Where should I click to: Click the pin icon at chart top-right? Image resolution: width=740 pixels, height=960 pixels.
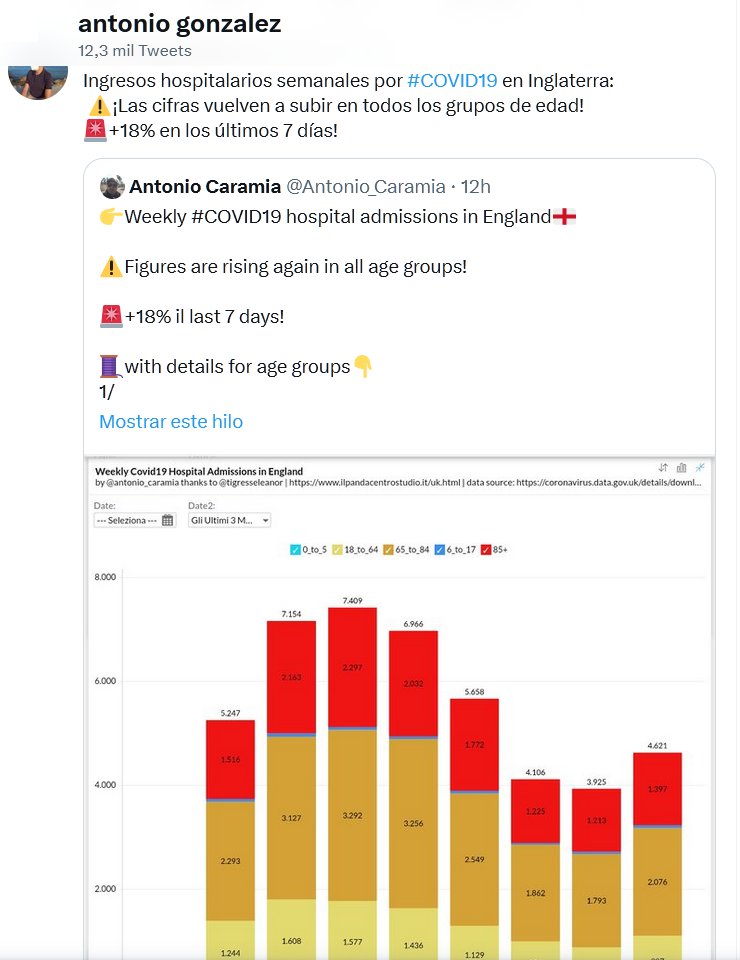[700, 467]
